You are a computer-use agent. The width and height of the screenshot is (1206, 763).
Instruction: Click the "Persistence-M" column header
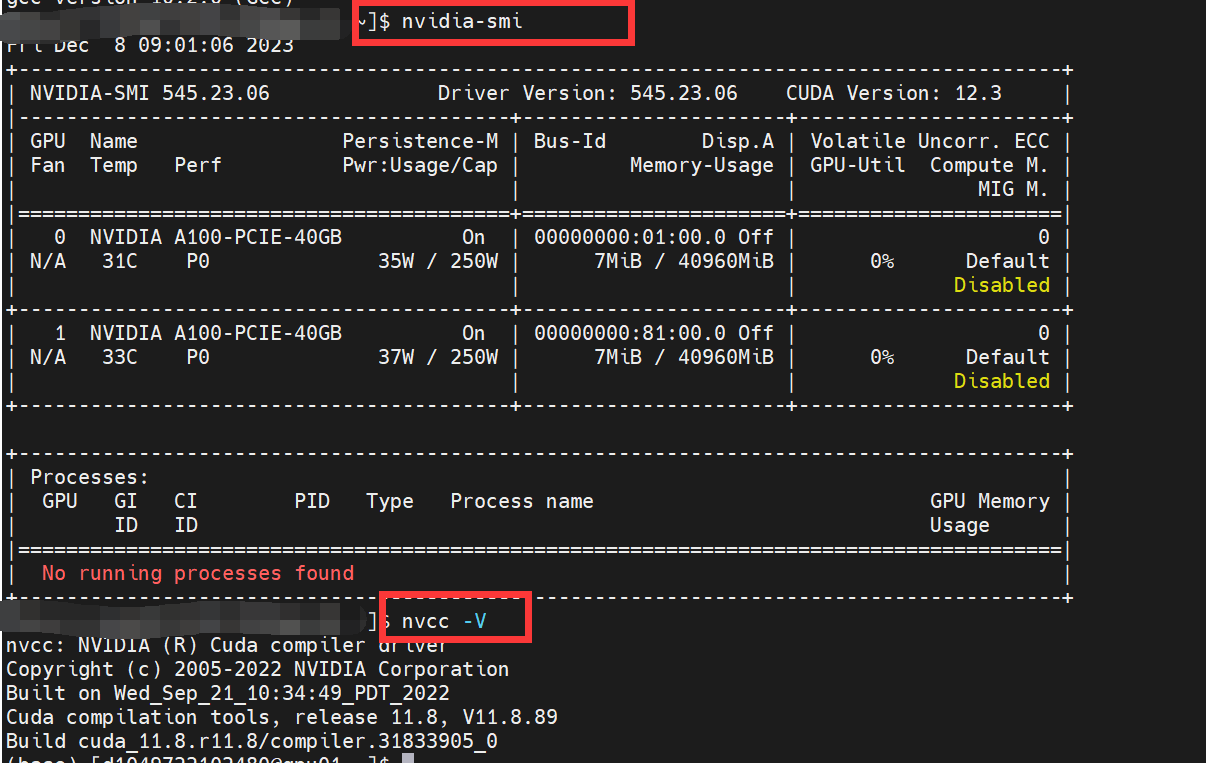pos(420,141)
